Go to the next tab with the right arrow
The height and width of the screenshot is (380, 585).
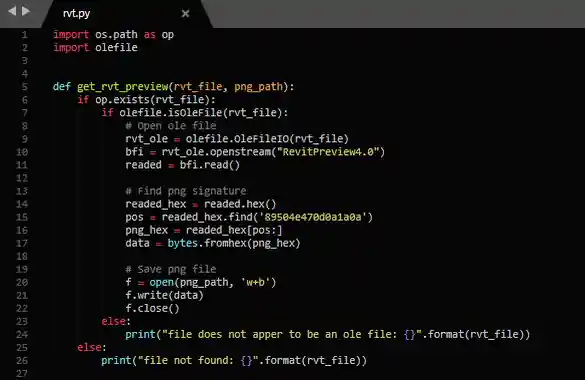coord(26,11)
